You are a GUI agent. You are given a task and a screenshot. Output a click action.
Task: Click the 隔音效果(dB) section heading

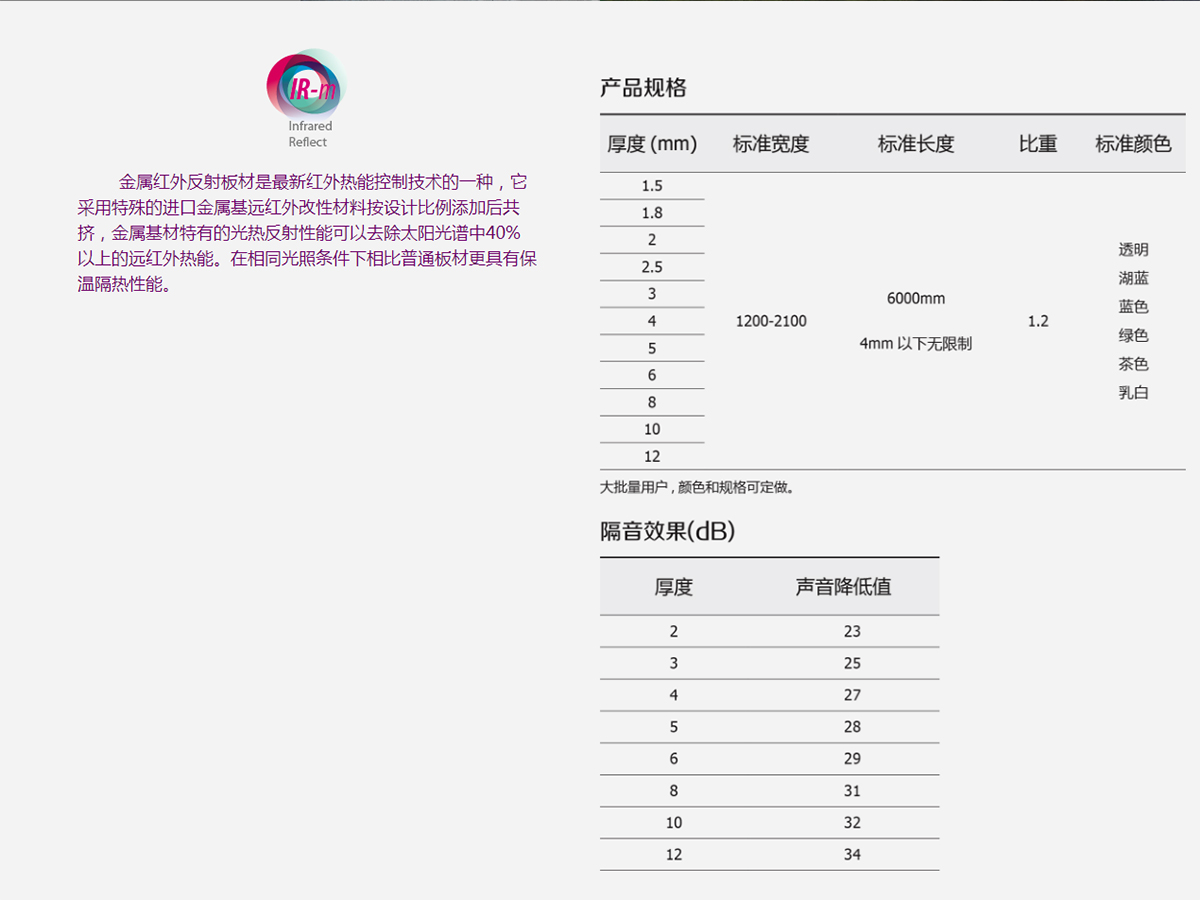(667, 531)
